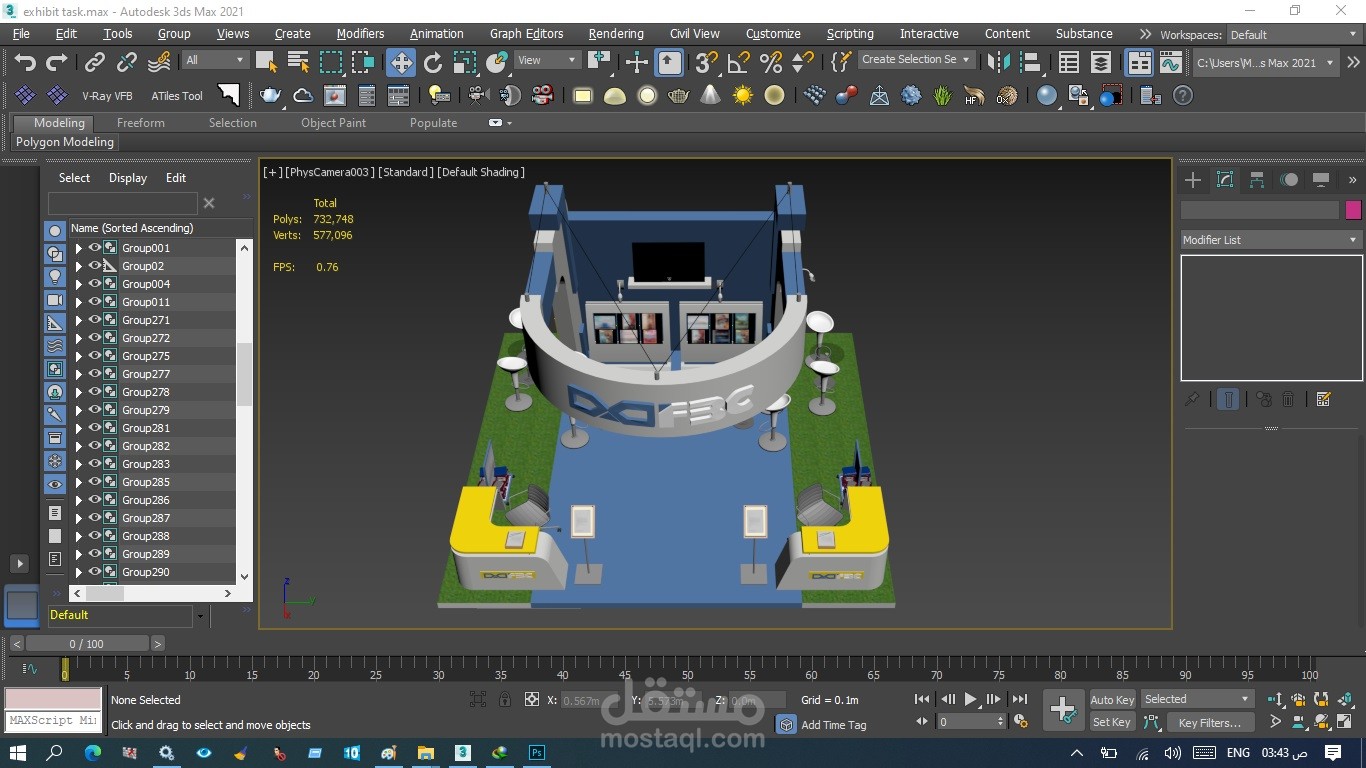This screenshot has width=1366, height=768.
Task: Click the time slider showing 0 / 100
Action: coord(87,644)
